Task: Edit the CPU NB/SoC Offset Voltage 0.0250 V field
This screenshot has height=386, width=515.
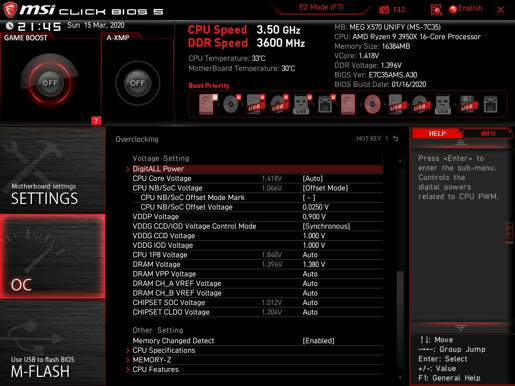Action: [315, 207]
